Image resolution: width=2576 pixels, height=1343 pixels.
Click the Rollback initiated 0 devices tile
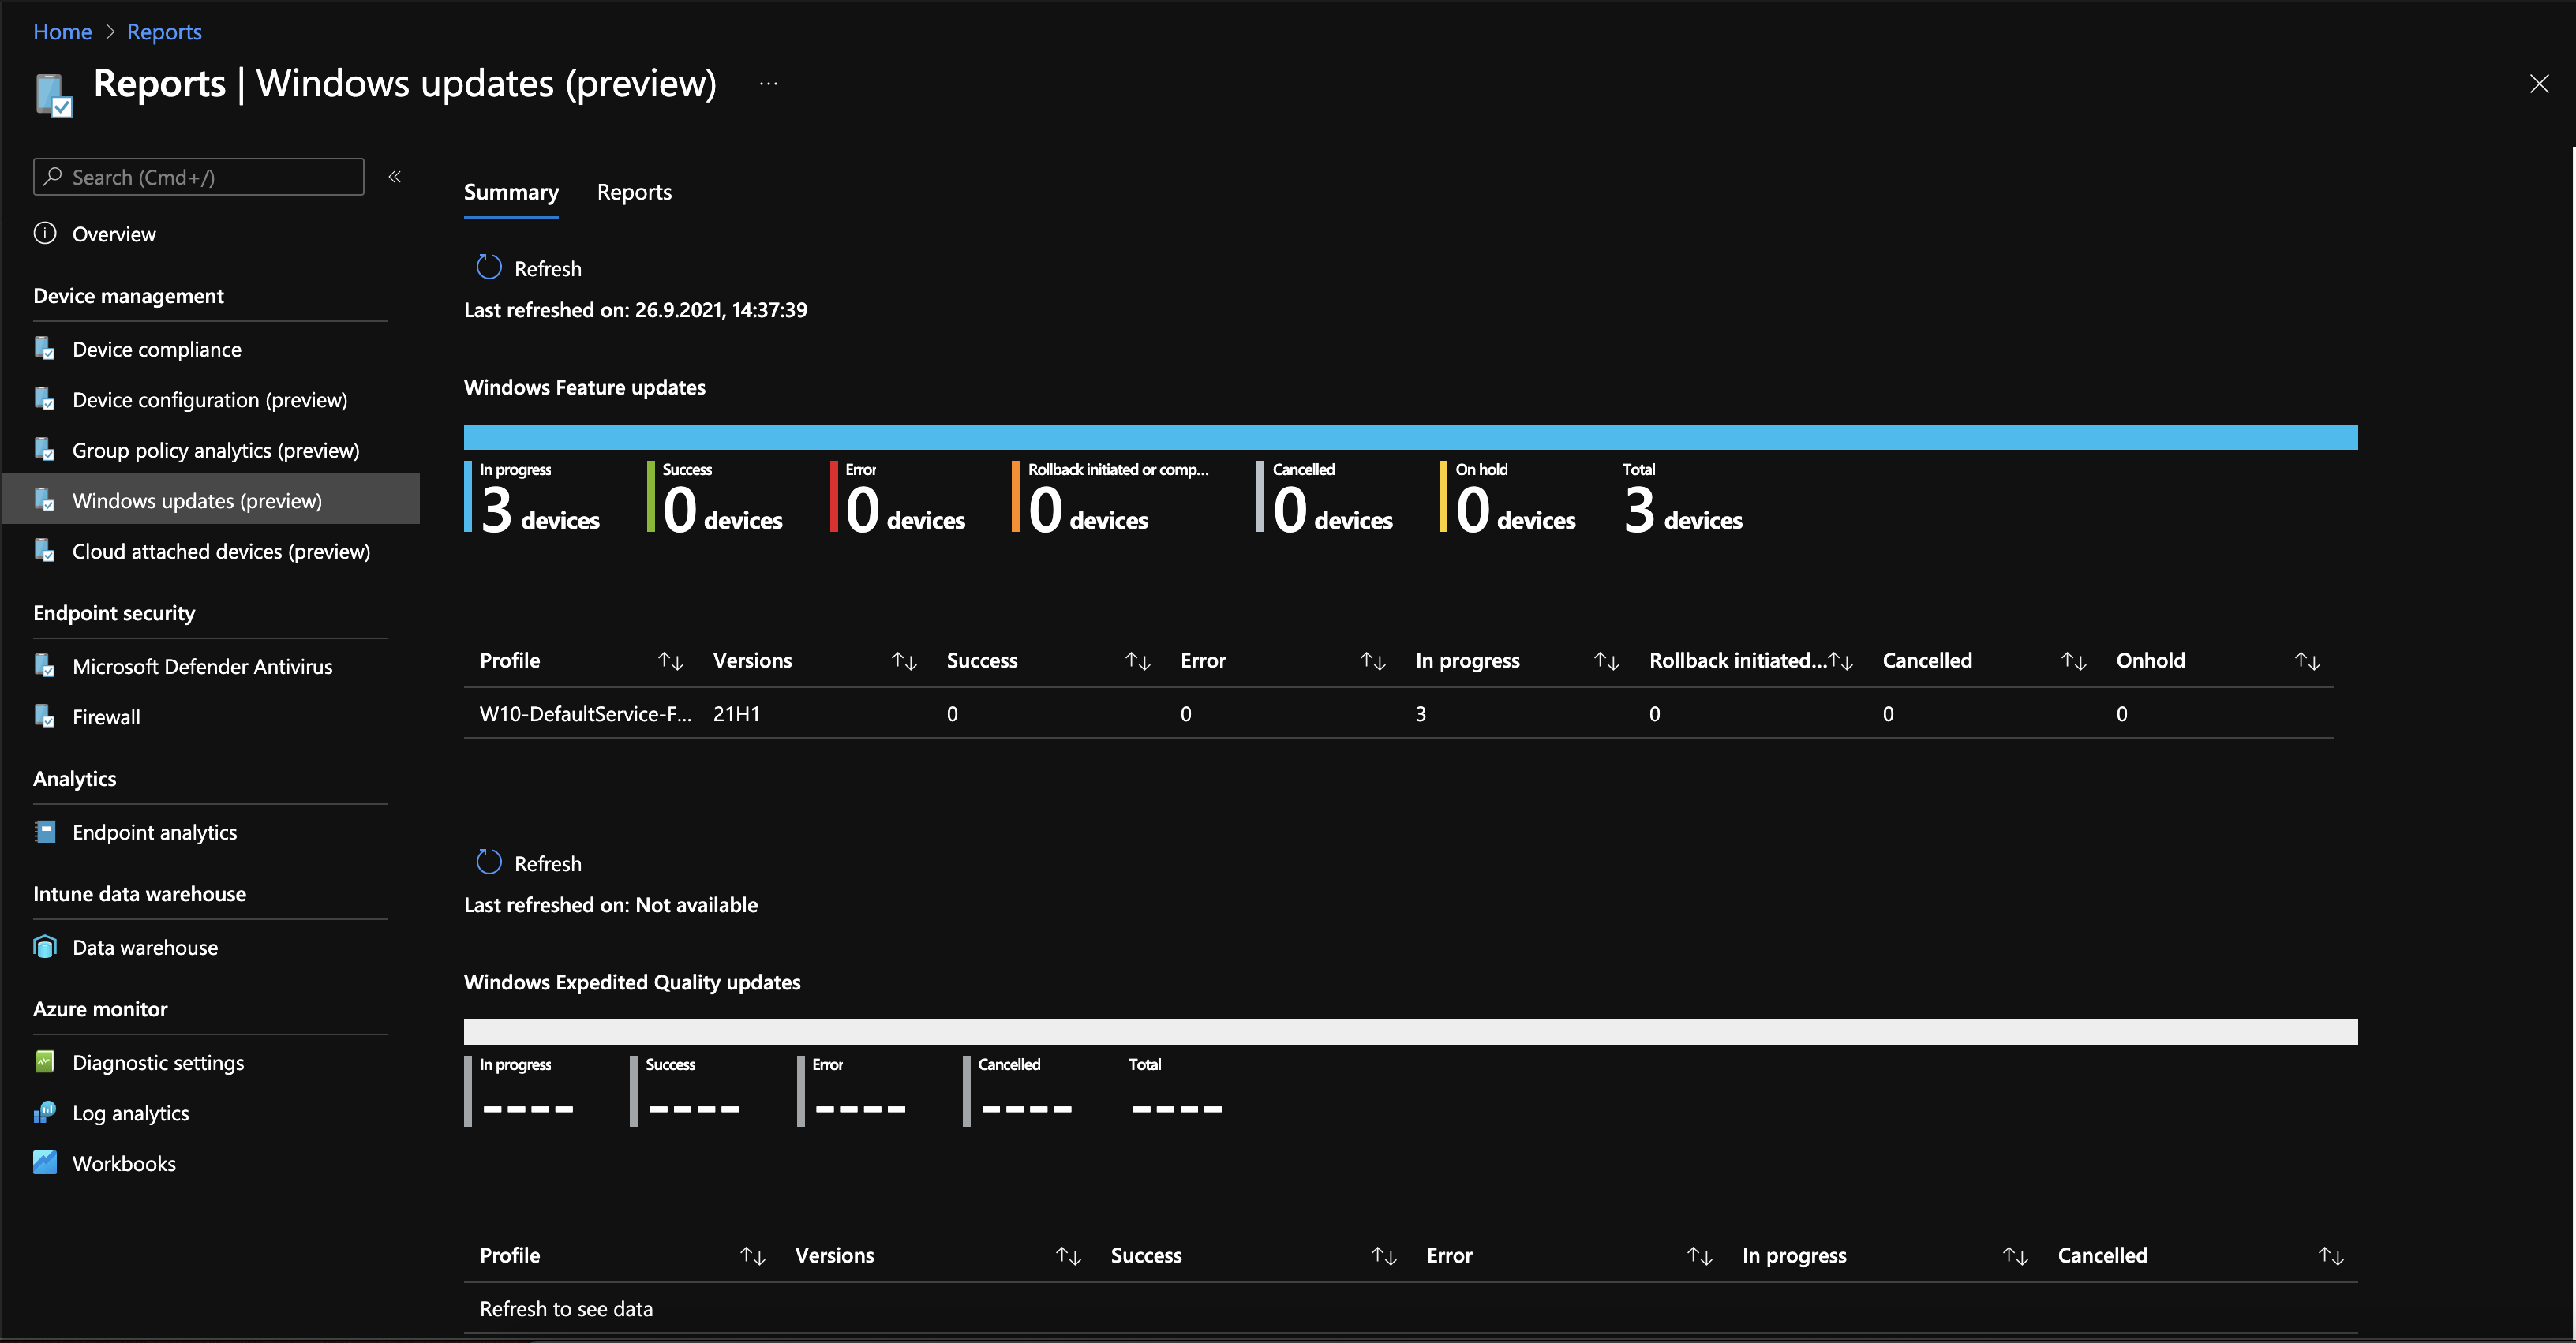point(1112,497)
